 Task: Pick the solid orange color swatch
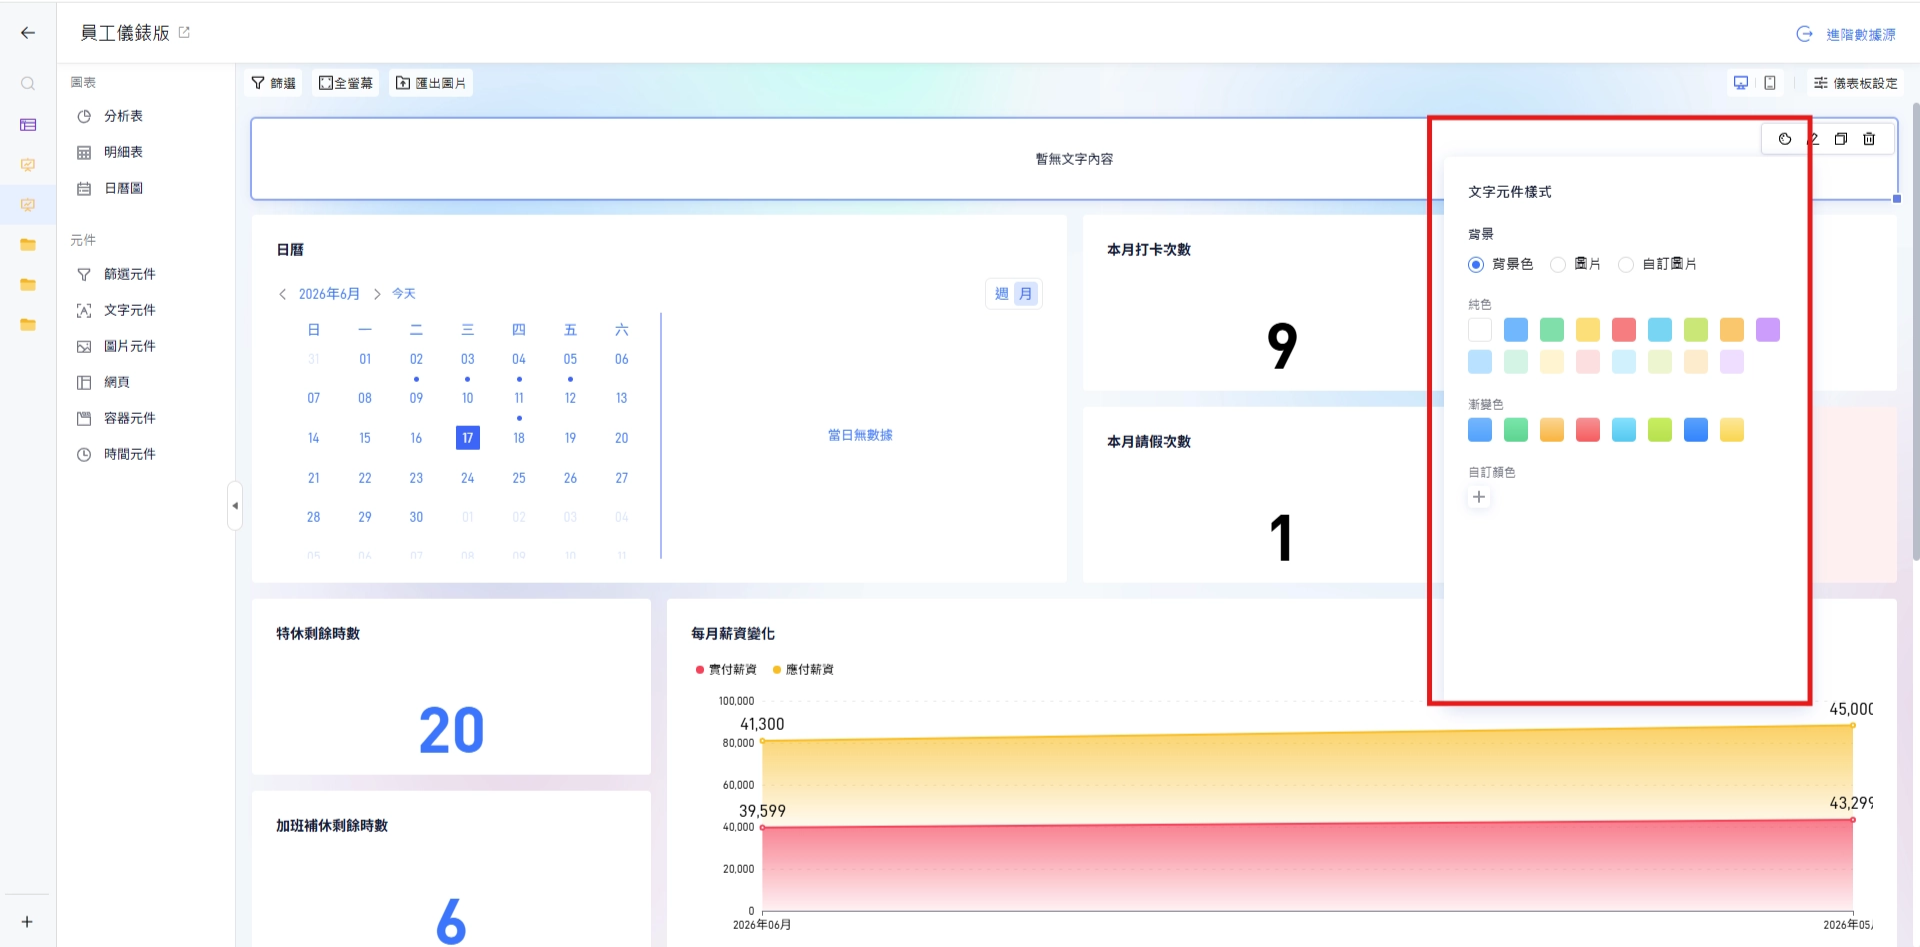[x=1732, y=330]
